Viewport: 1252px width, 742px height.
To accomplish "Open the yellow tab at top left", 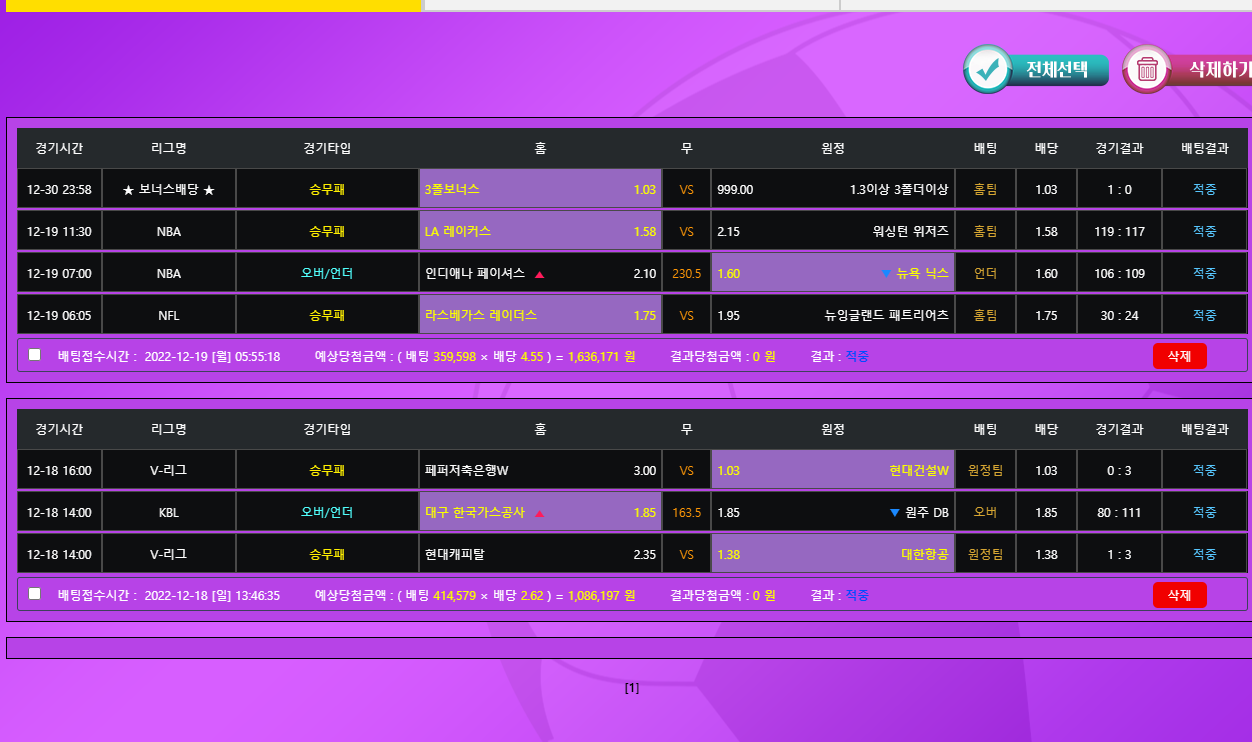I will coord(213,5).
